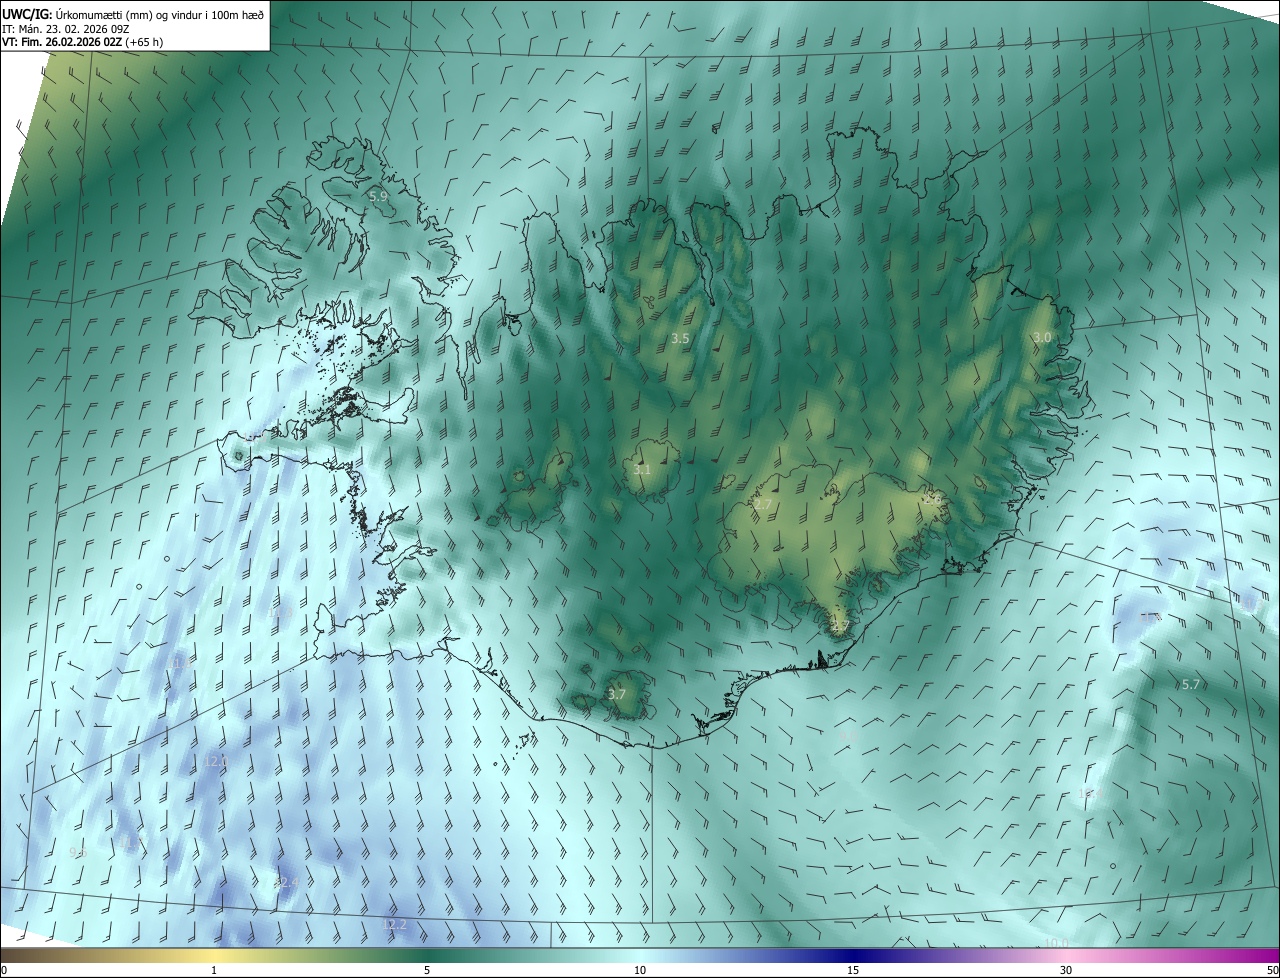Click the 10 tick on the color scale
This screenshot has height=978, width=1280.
pos(640,971)
